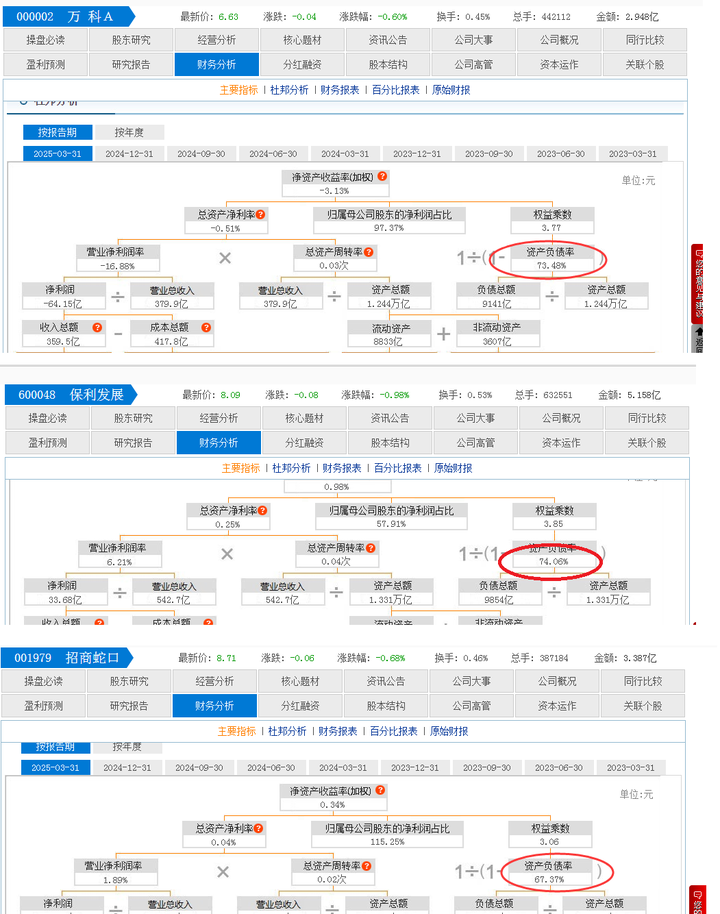Select 按年度 toggle in 万科A panel
Image resolution: width=720 pixels, height=914 pixels.
(x=129, y=132)
